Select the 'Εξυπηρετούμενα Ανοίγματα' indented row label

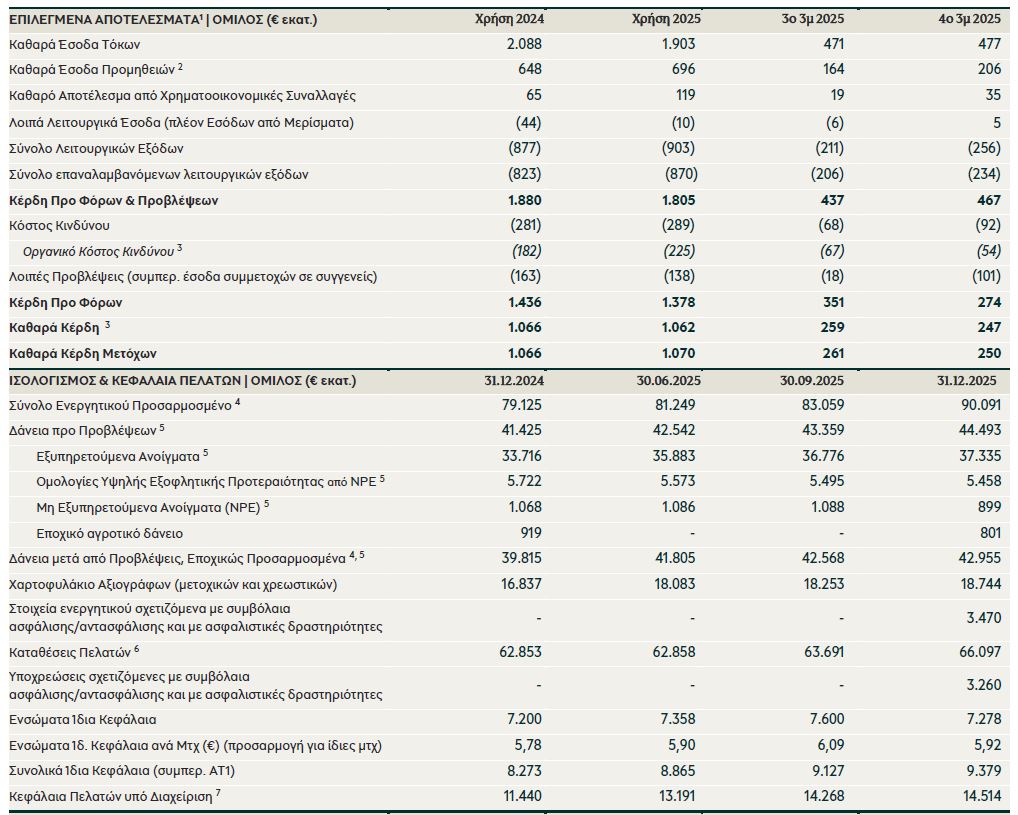point(118,456)
